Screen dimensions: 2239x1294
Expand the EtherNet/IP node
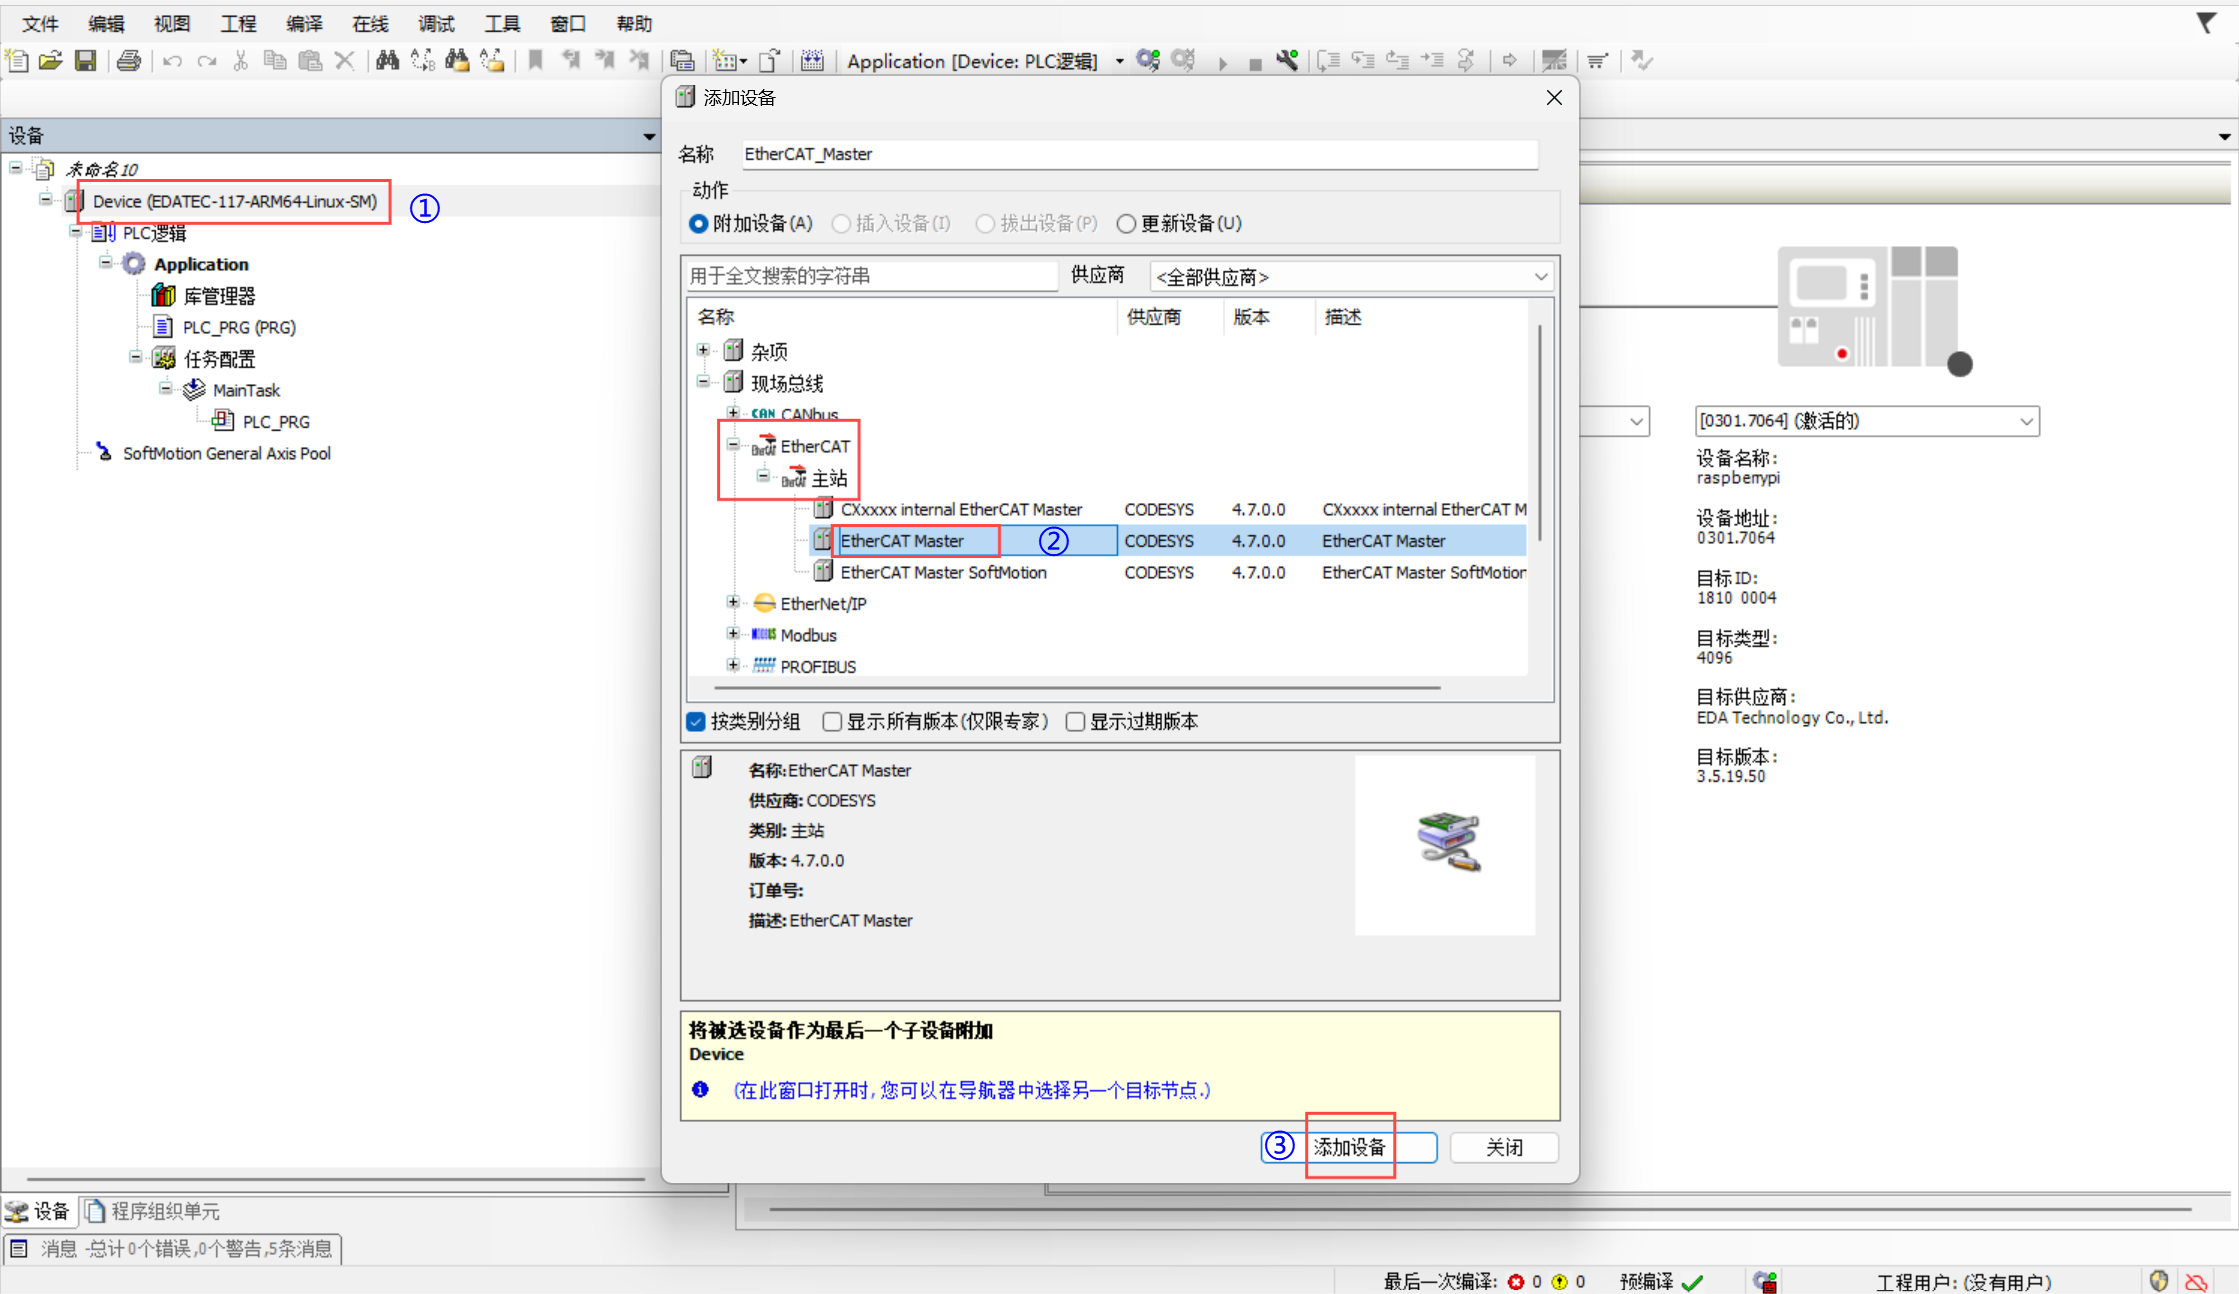(x=733, y=602)
